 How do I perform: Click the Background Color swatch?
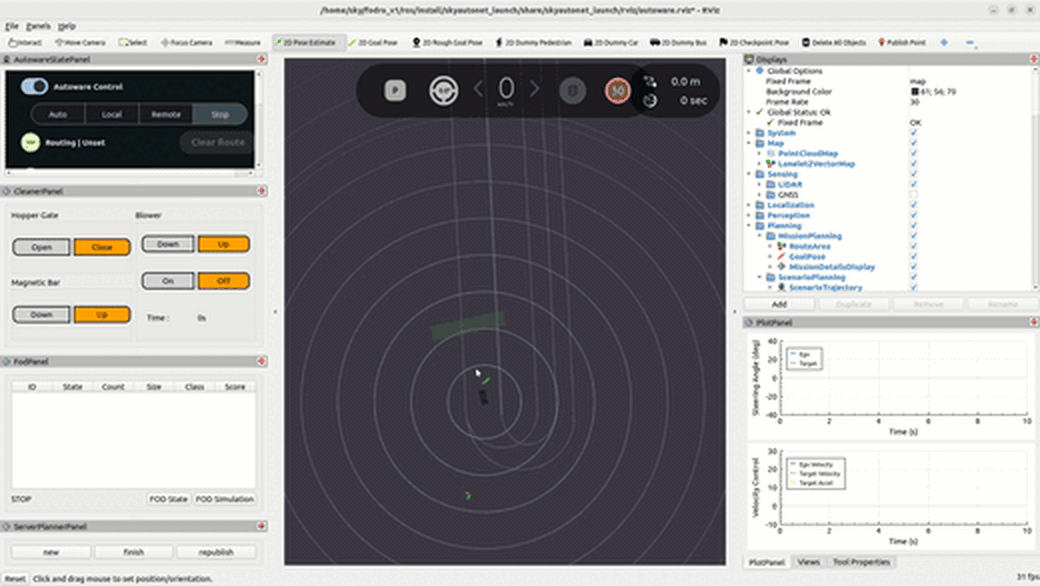tap(915, 91)
